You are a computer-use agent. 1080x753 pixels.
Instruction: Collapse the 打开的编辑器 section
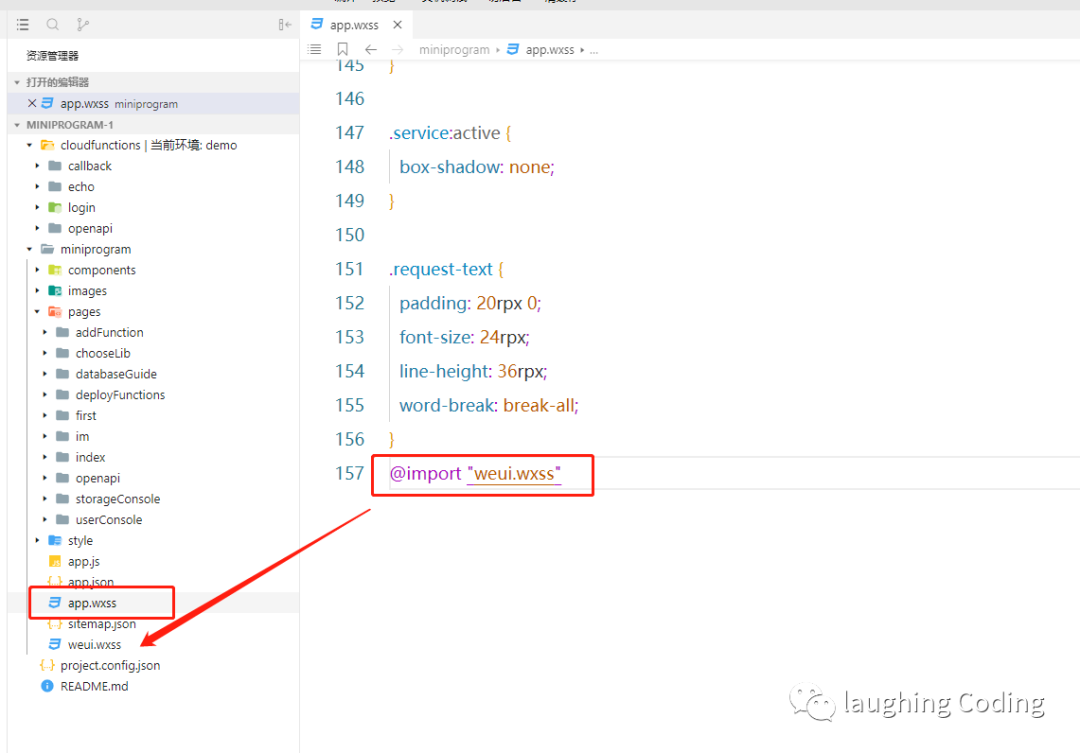(17, 82)
